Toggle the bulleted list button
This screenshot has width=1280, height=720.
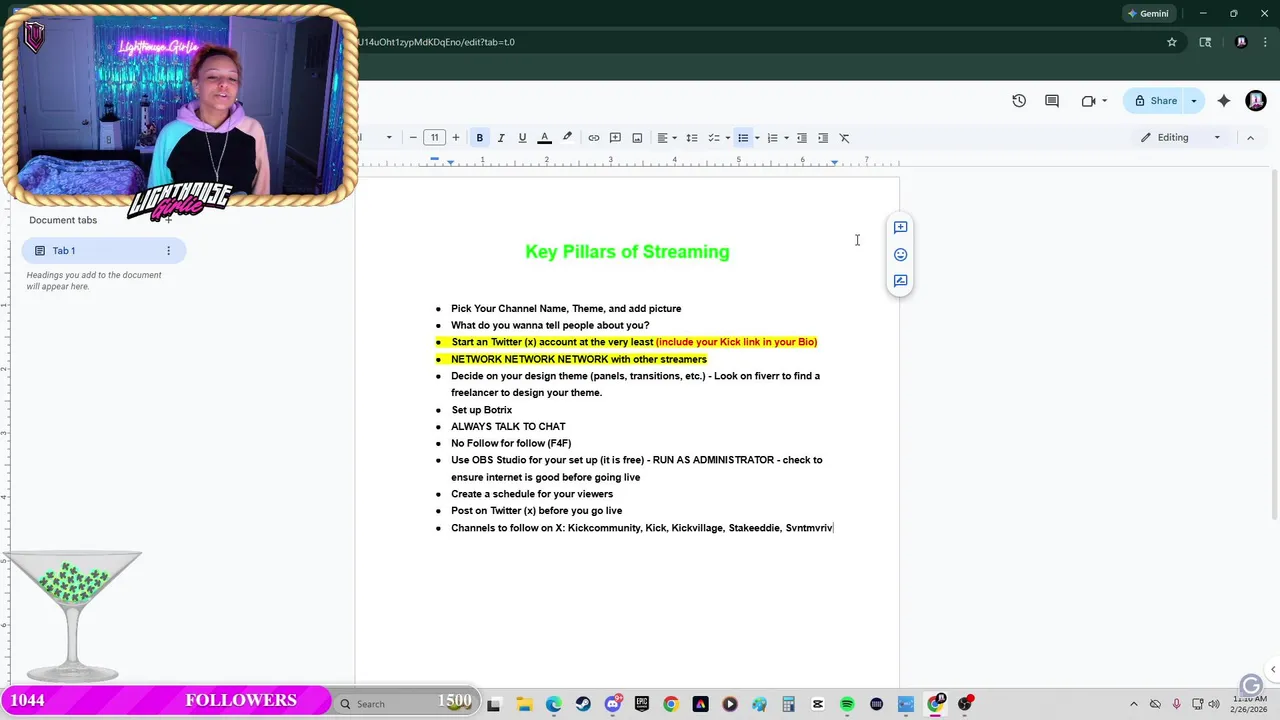[743, 138]
